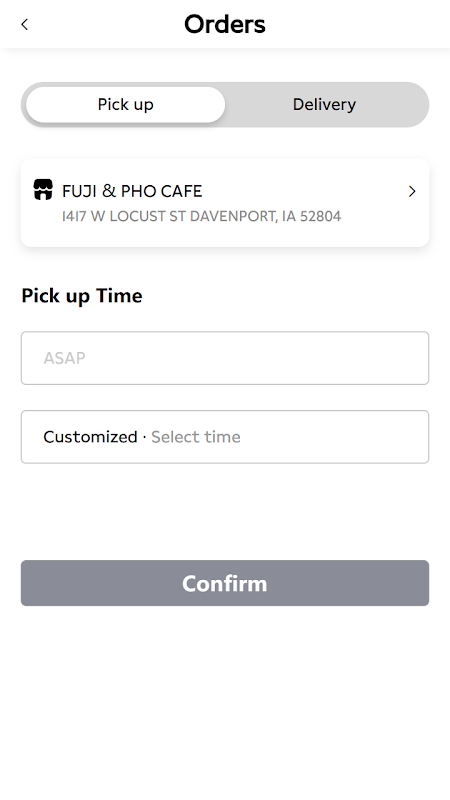The image size is (450, 800).
Task: Select the Pick up option
Action: (x=126, y=105)
